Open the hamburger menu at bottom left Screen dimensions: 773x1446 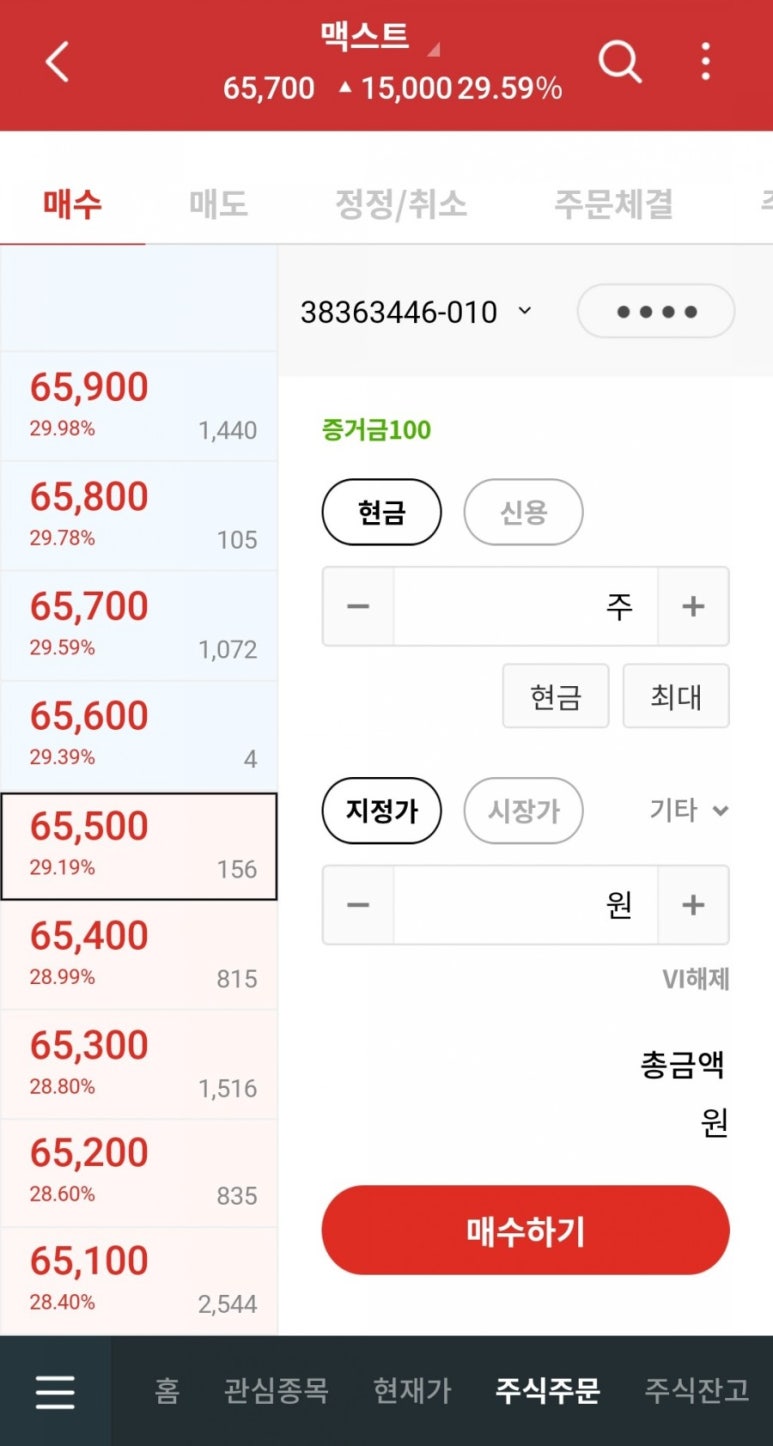point(55,1391)
